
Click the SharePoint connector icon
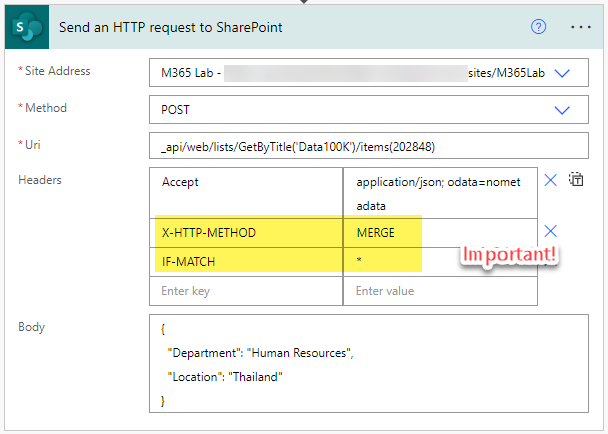tap(27, 27)
